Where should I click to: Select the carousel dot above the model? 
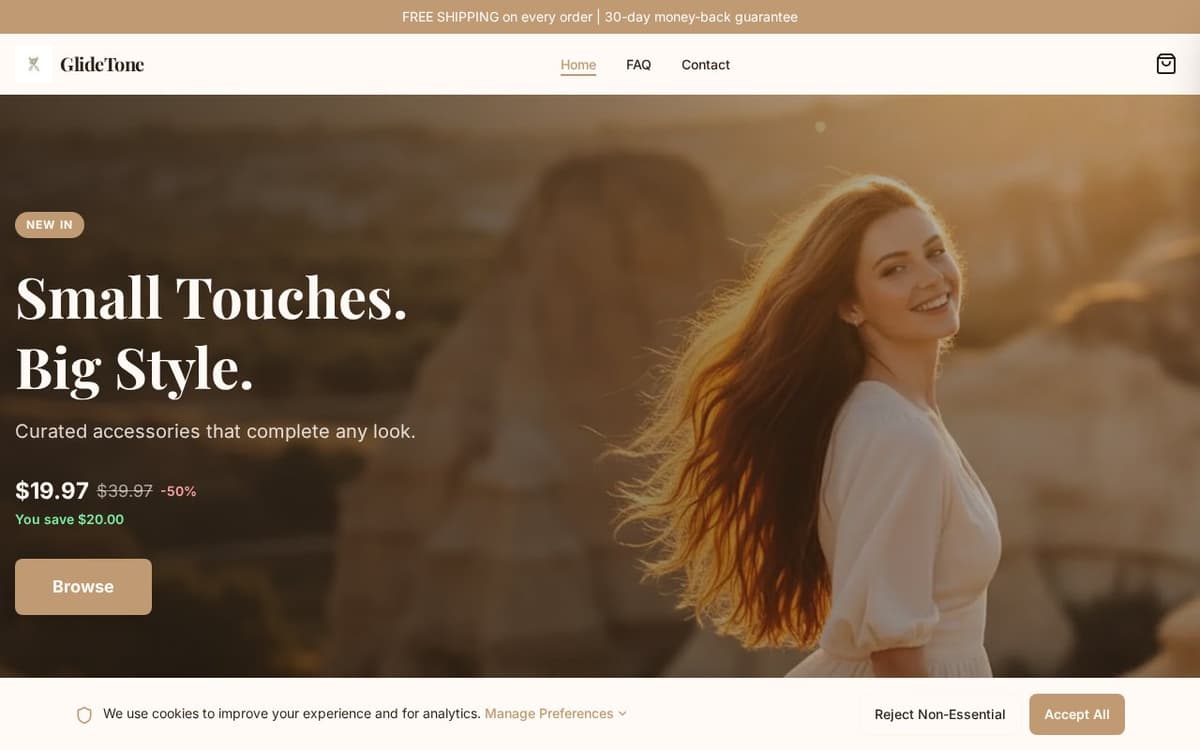(820, 127)
